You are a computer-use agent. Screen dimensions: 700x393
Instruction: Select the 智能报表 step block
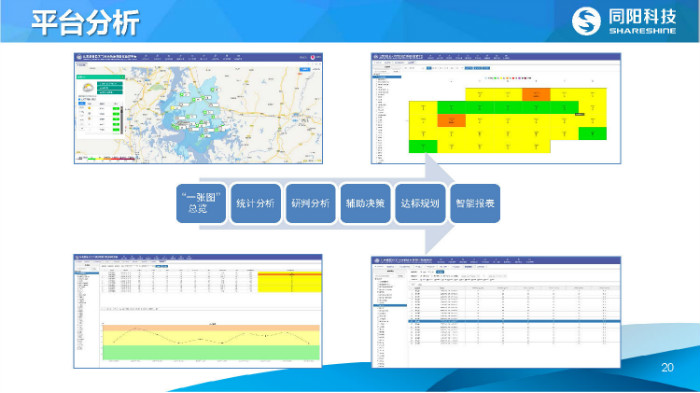point(475,203)
